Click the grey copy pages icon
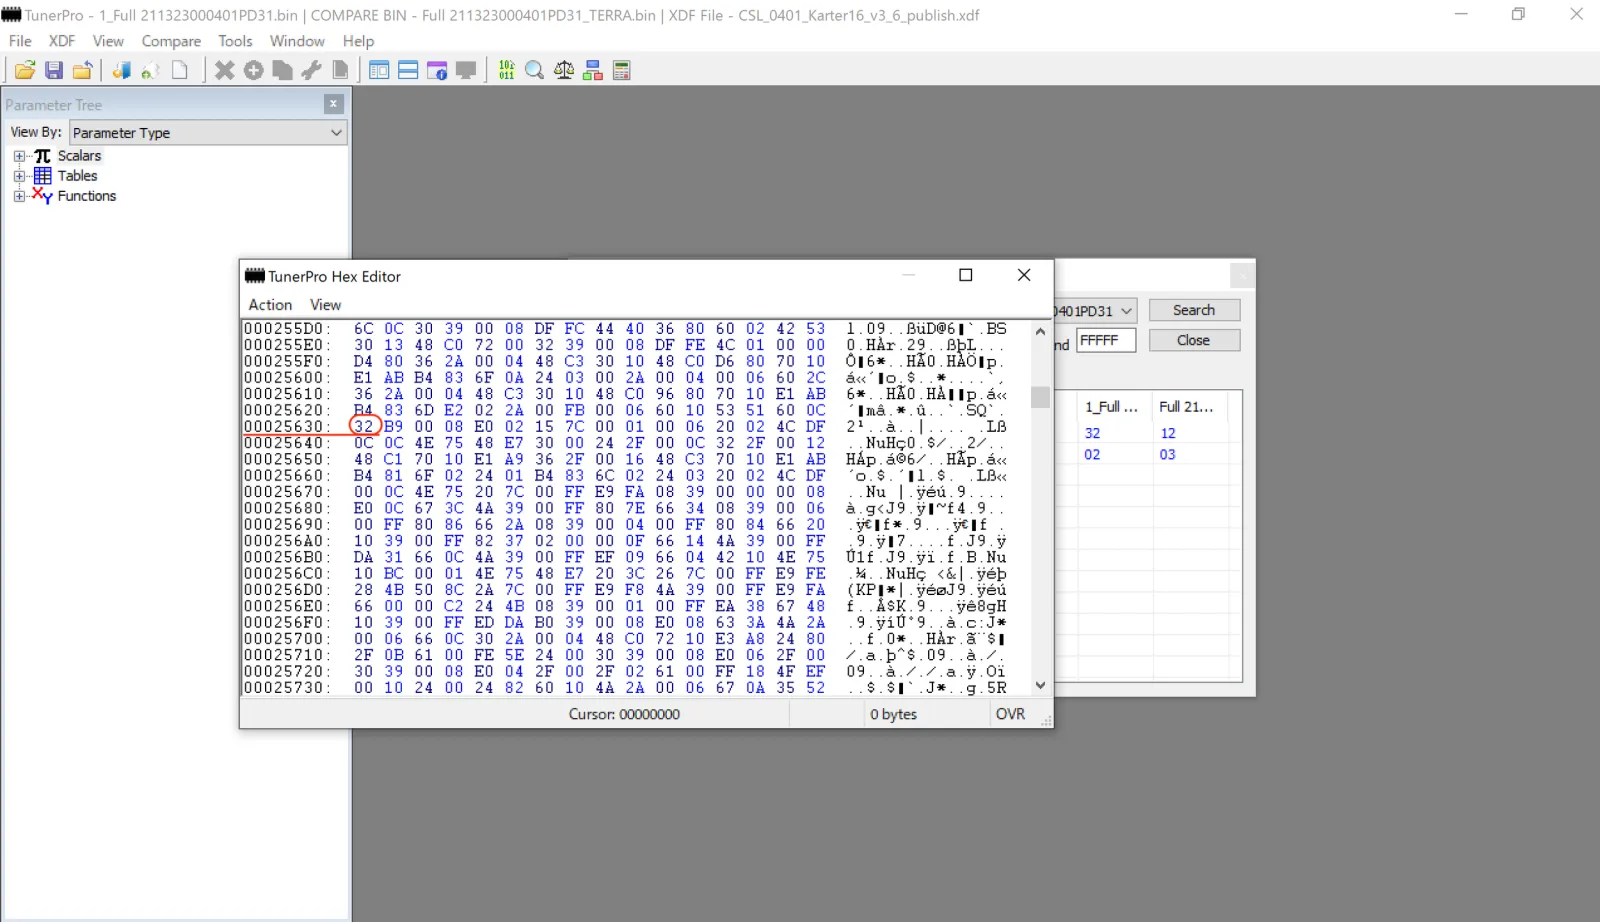The image size is (1600, 922). pos(283,70)
